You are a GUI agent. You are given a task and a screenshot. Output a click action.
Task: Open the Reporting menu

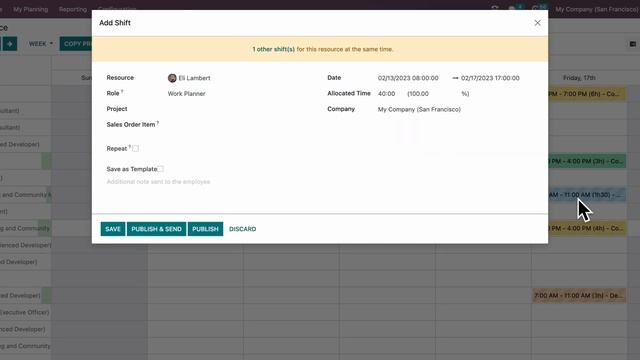click(x=73, y=9)
